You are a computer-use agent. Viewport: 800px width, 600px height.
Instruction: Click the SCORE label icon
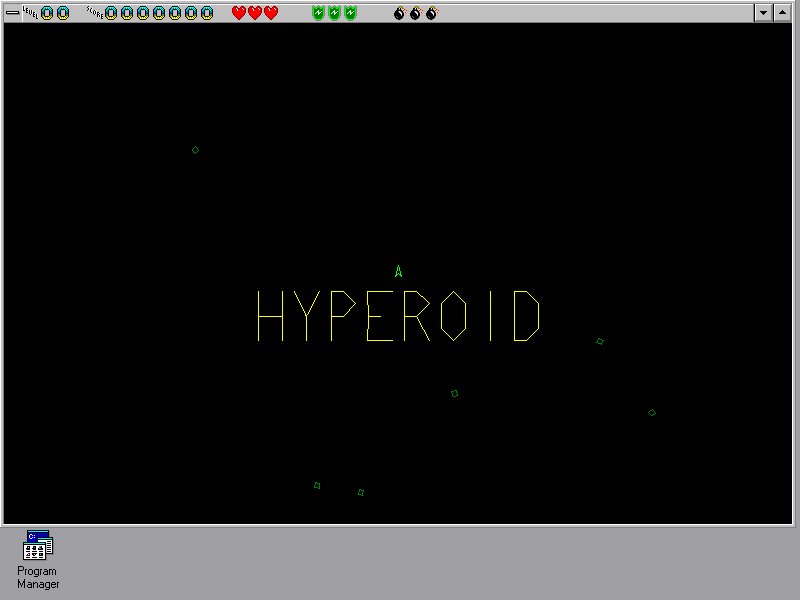[95, 12]
